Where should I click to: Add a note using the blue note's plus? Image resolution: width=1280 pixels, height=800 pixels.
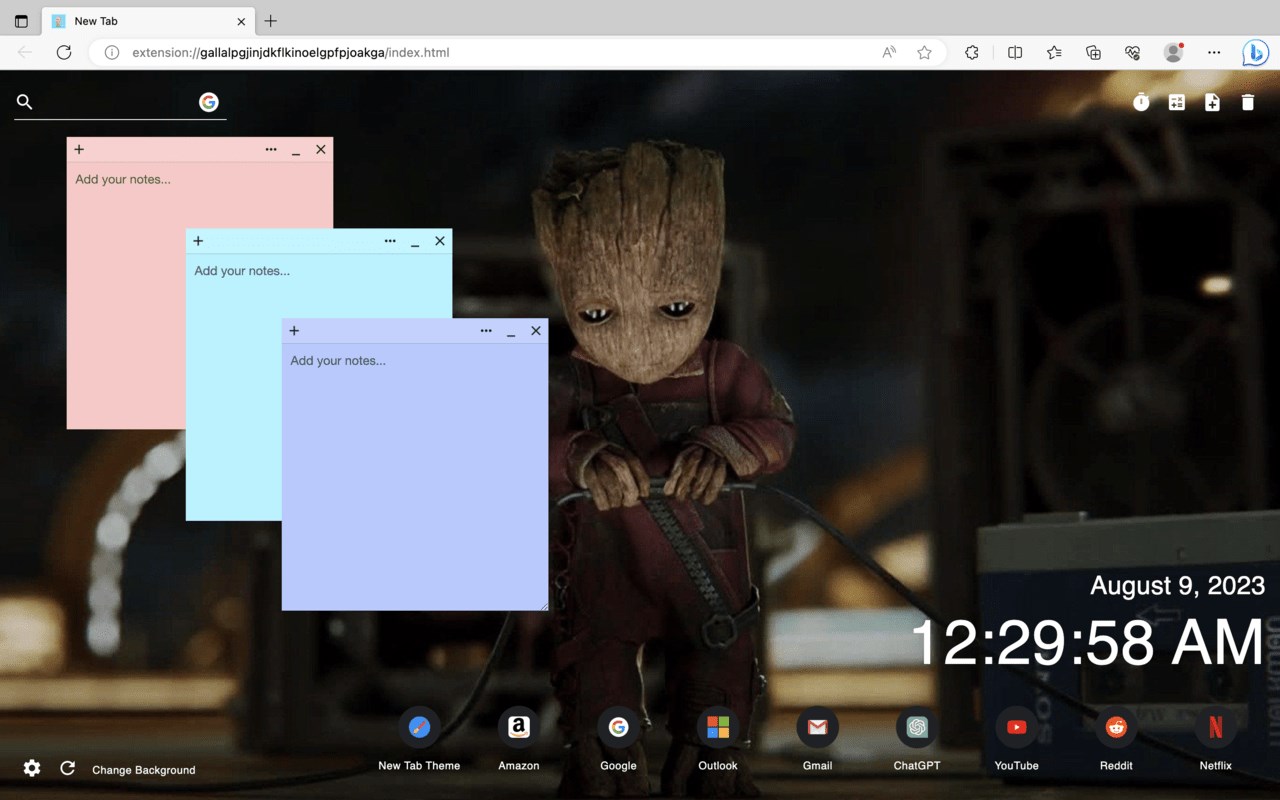[x=198, y=241]
